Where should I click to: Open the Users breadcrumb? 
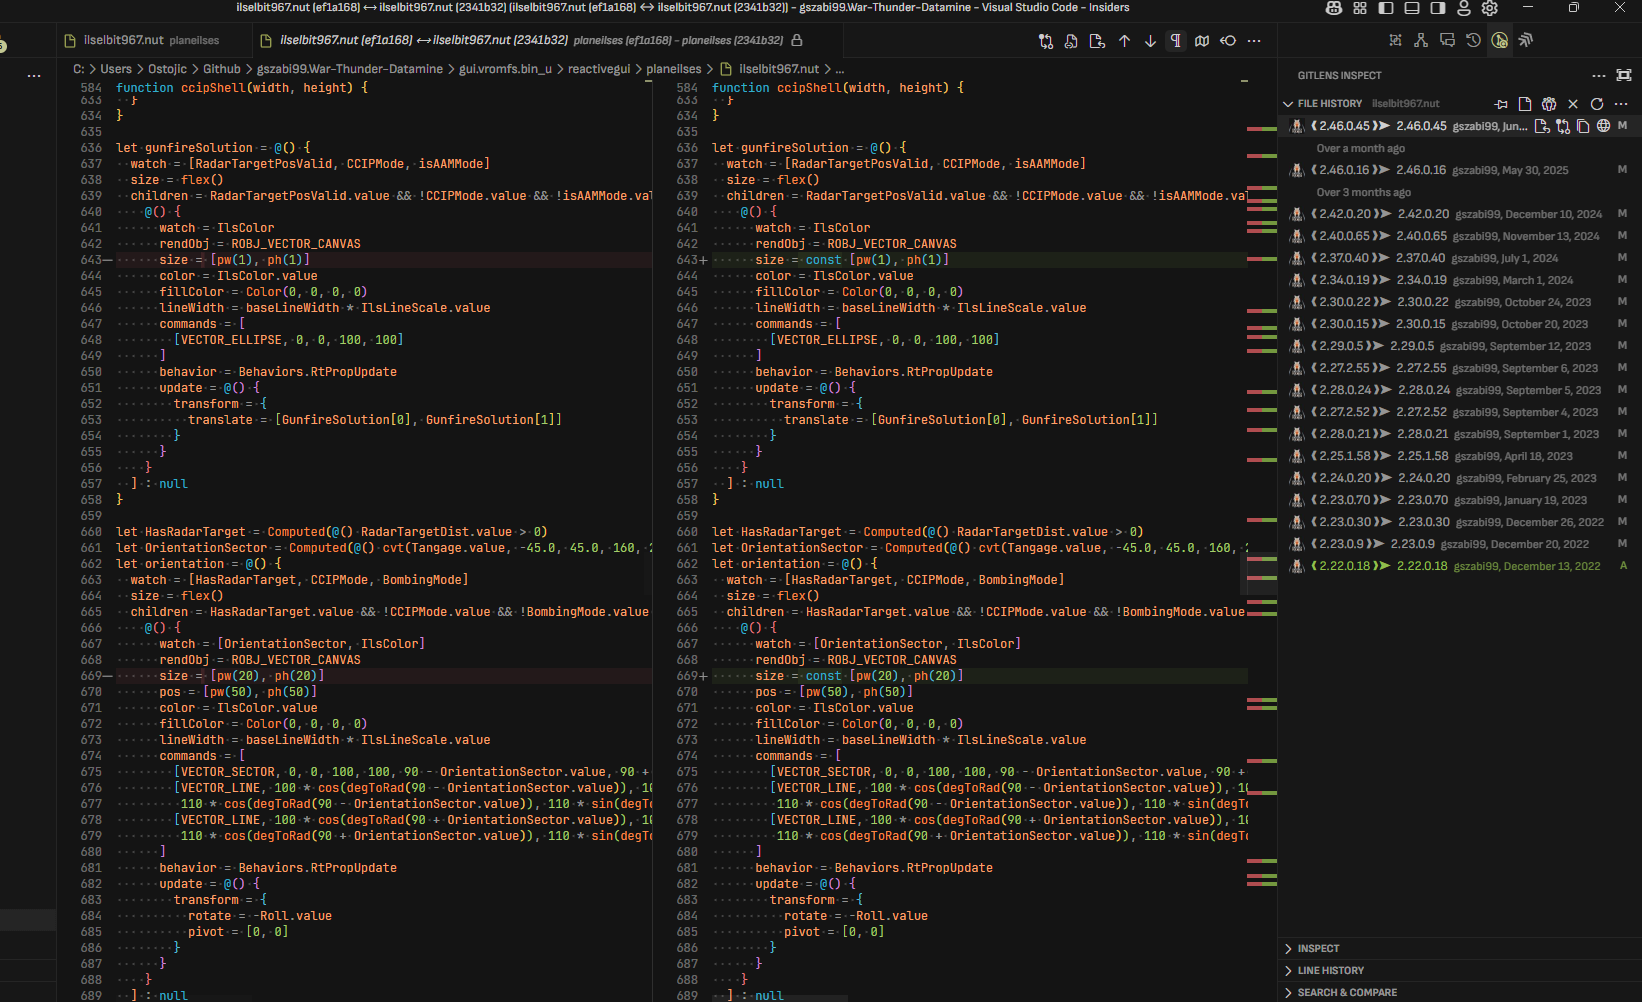[x=116, y=69]
